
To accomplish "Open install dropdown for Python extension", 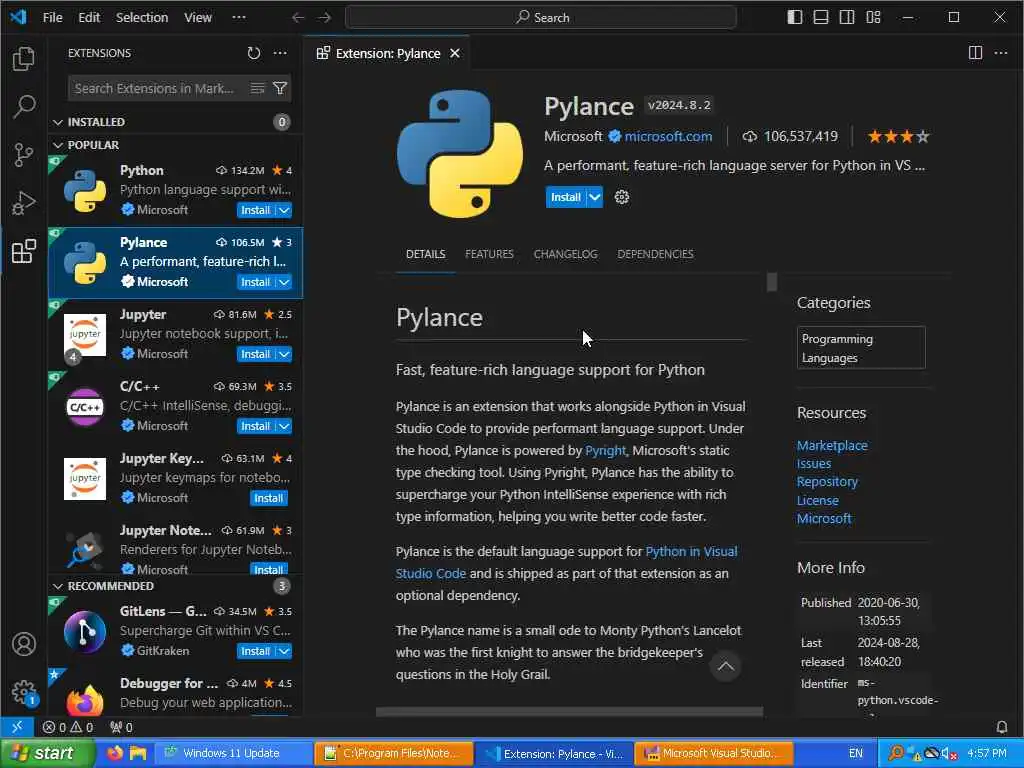I will [283, 210].
